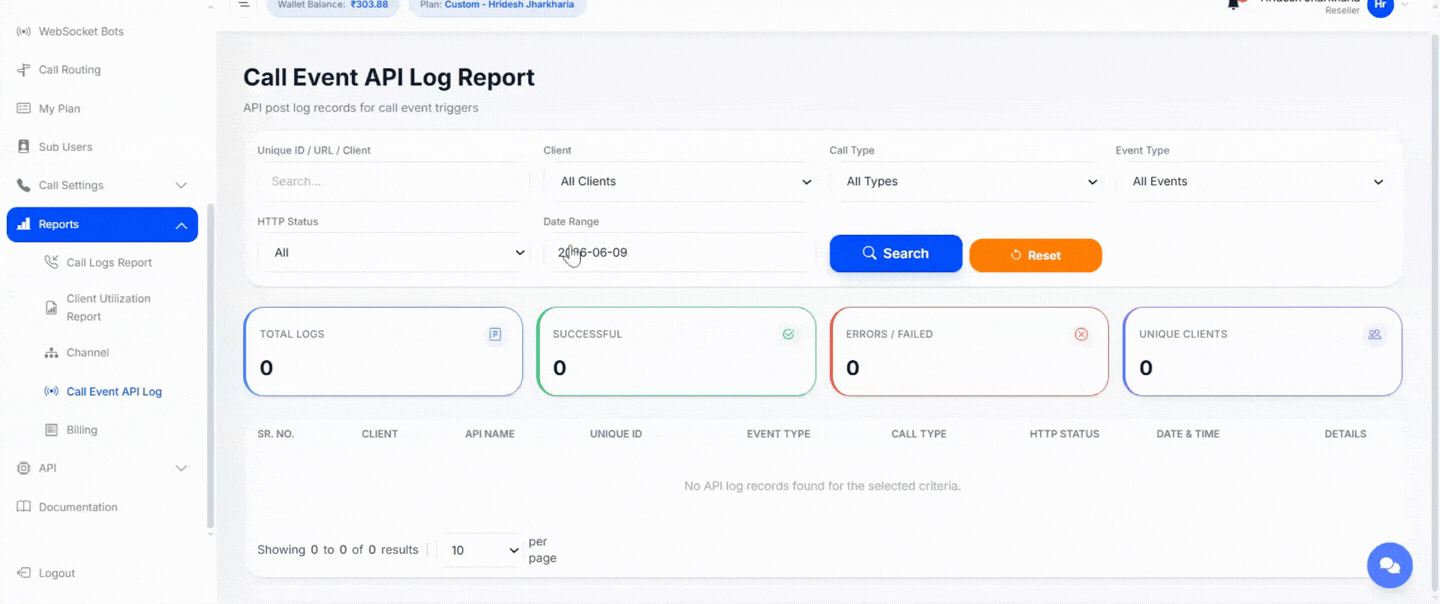Click the Reports bar chart icon
This screenshot has width=1440, height=604.
[x=24, y=224]
